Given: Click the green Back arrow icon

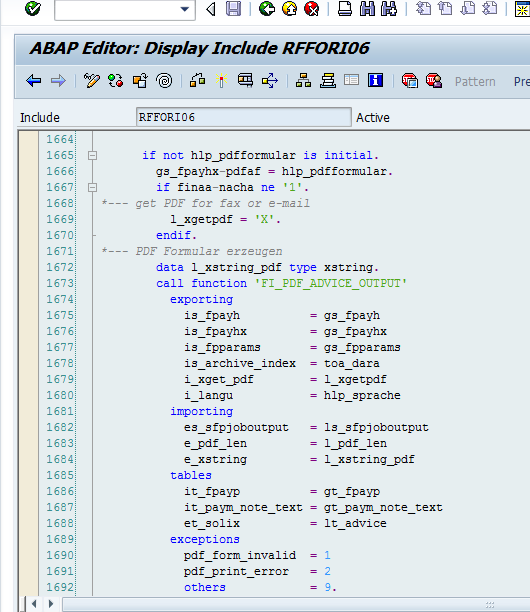Looking at the screenshot, I should pyautogui.click(x=267, y=9).
